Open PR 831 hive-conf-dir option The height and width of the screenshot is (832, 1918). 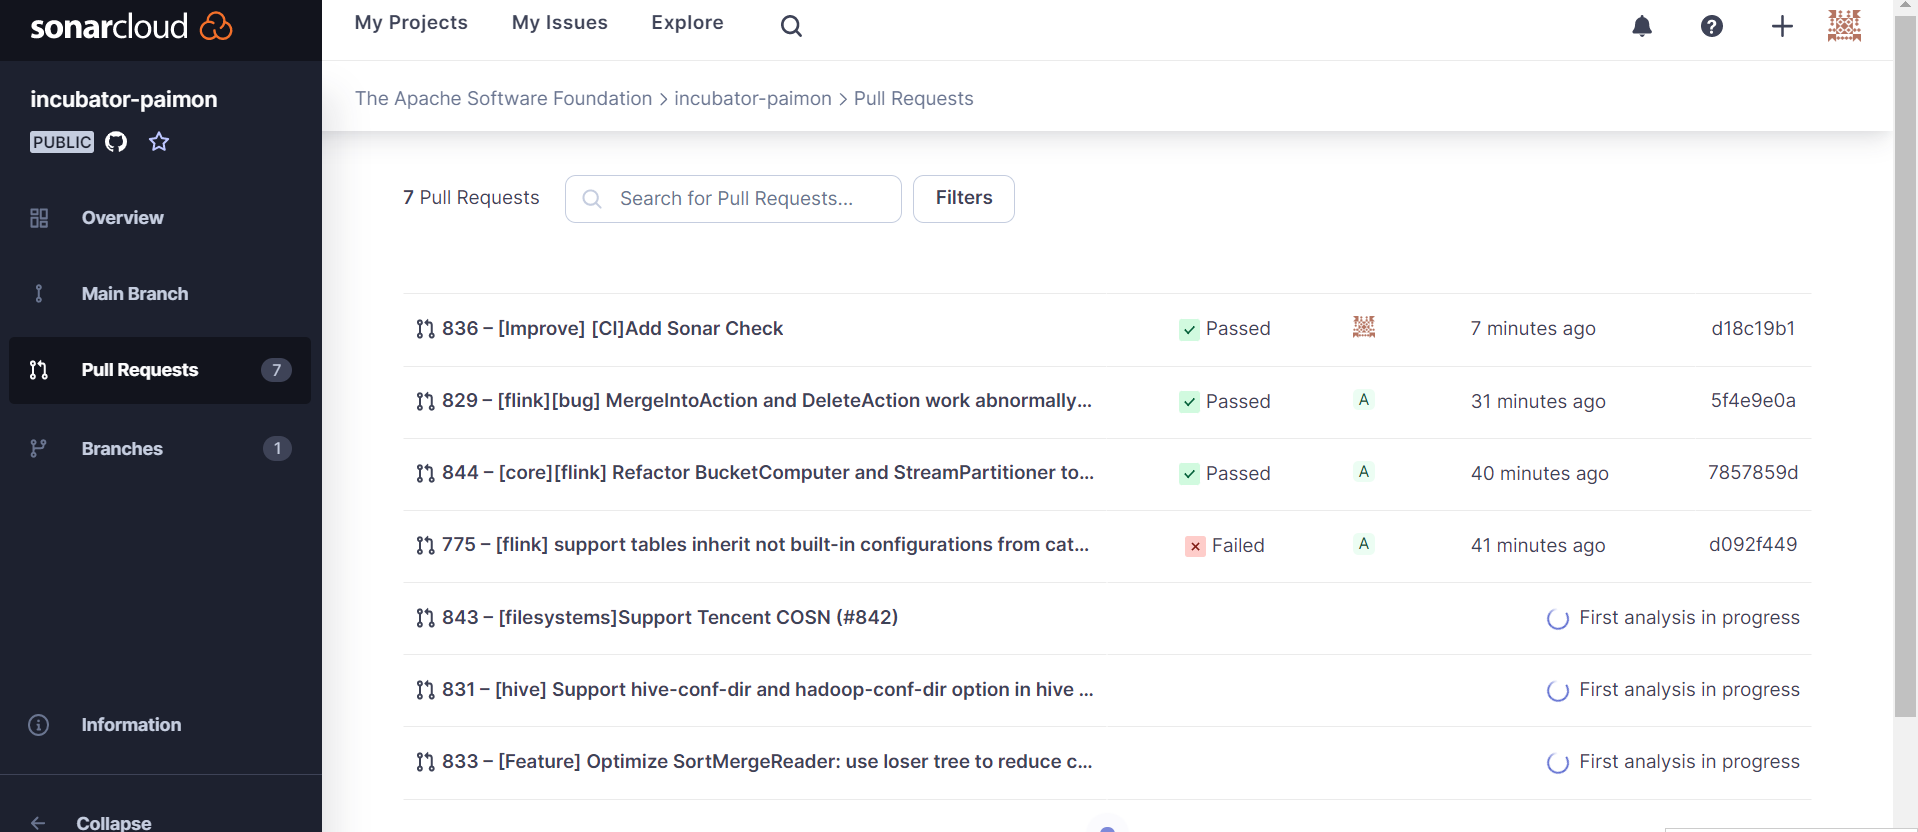tap(767, 690)
